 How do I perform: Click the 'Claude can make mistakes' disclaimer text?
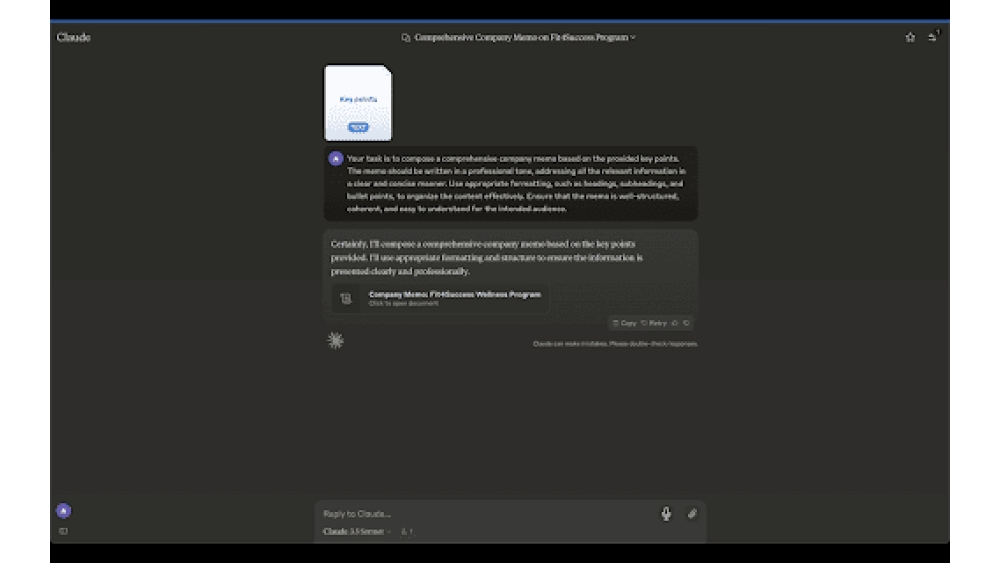(615, 344)
